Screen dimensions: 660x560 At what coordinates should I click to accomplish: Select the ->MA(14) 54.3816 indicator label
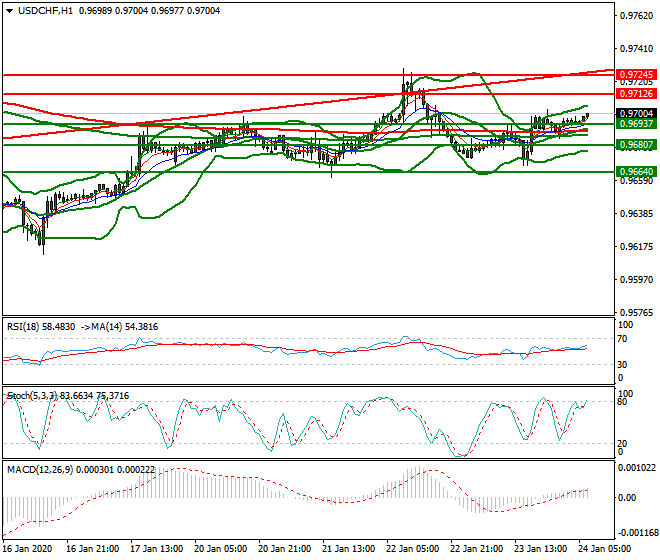pos(119,327)
